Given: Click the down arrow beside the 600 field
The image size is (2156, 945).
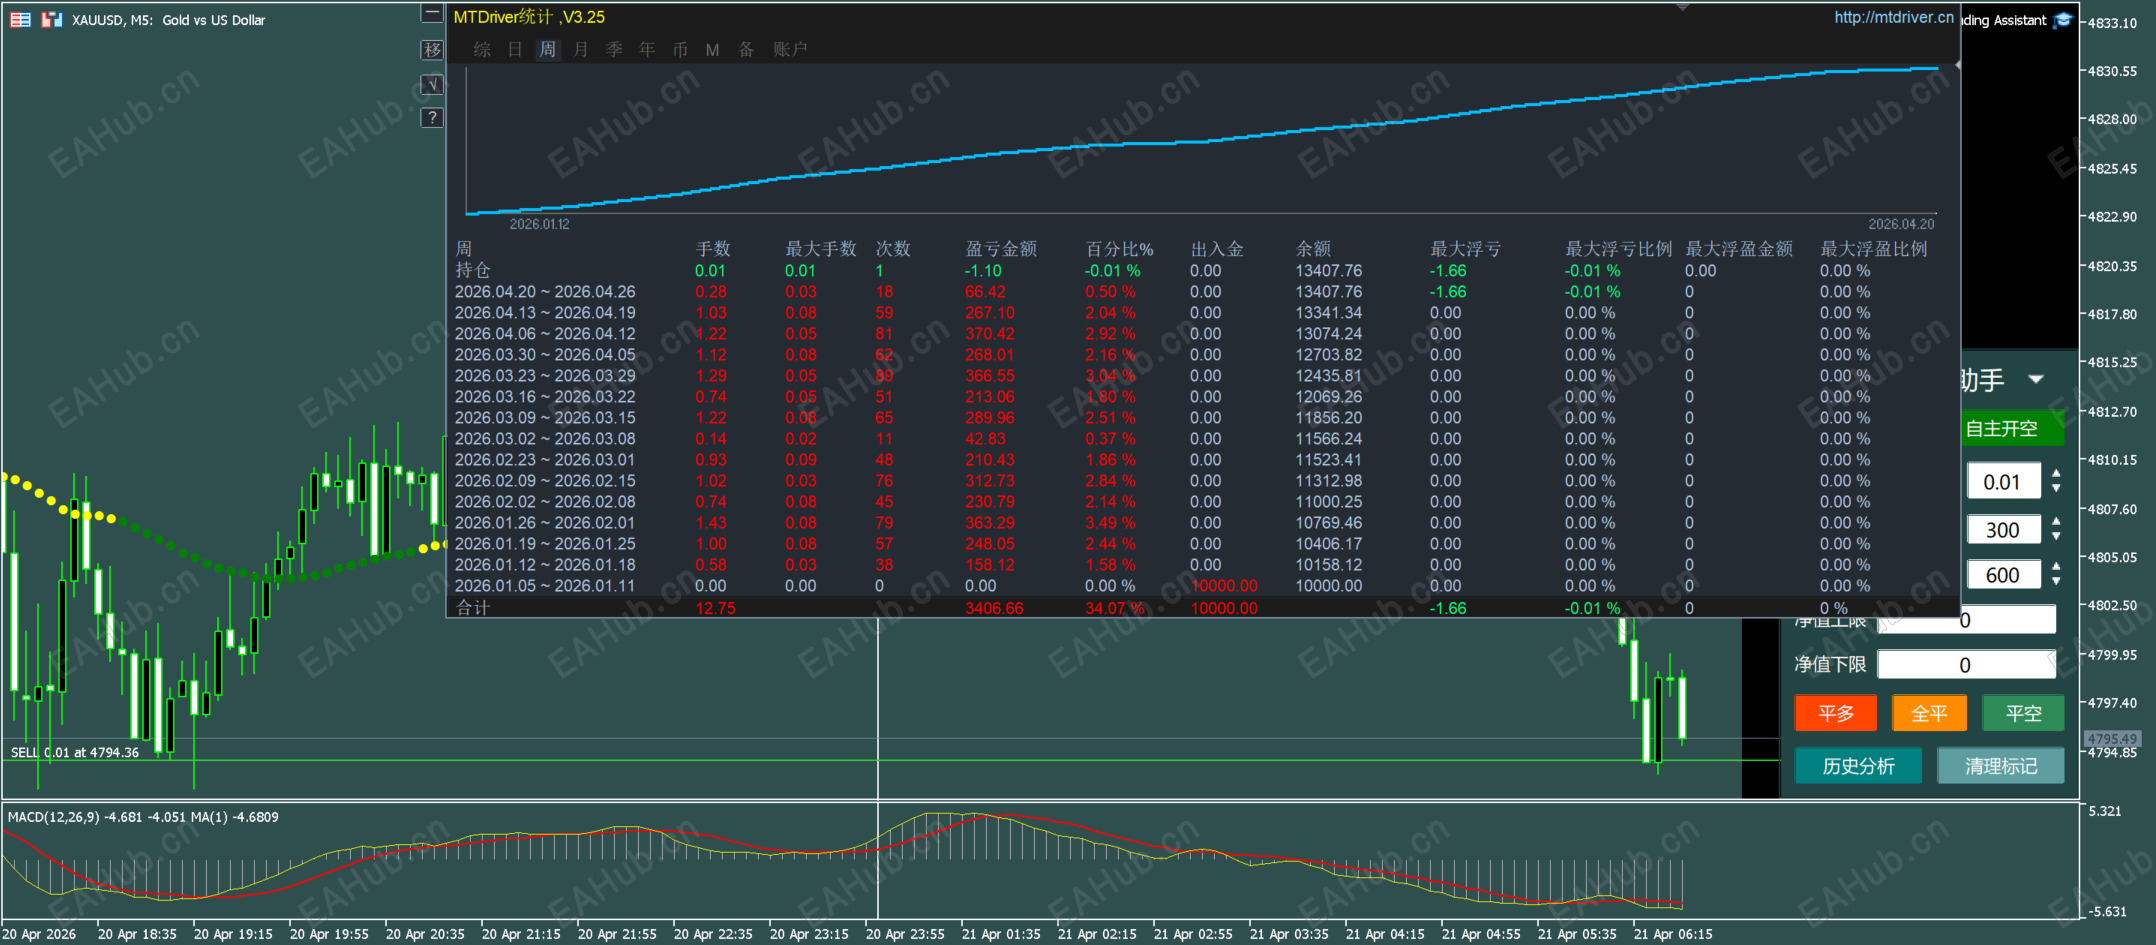Looking at the screenshot, I should [x=2056, y=582].
